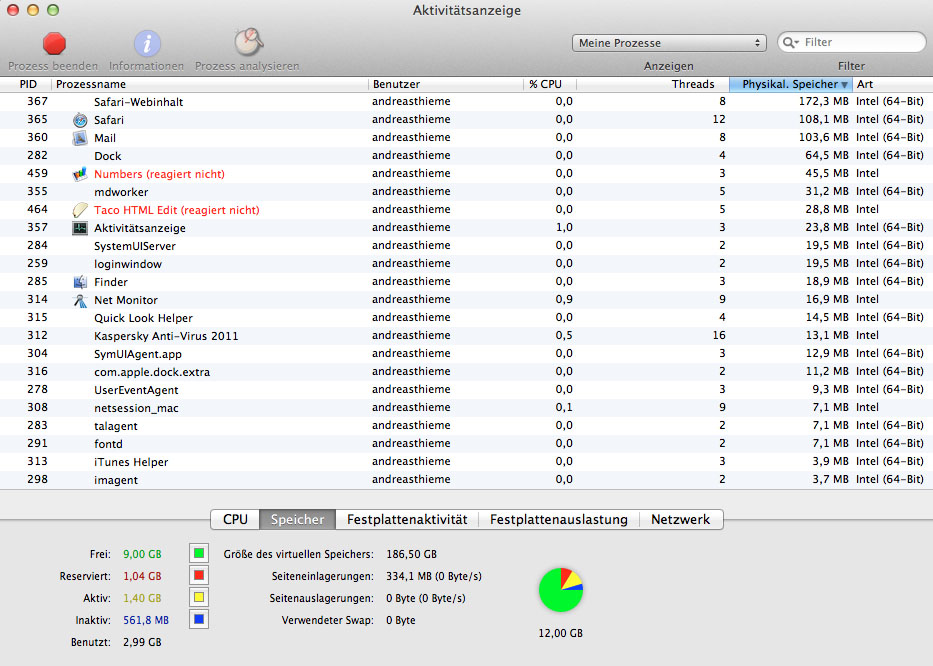
Task: Click the Taco HTML Edit icon
Action: [80, 210]
